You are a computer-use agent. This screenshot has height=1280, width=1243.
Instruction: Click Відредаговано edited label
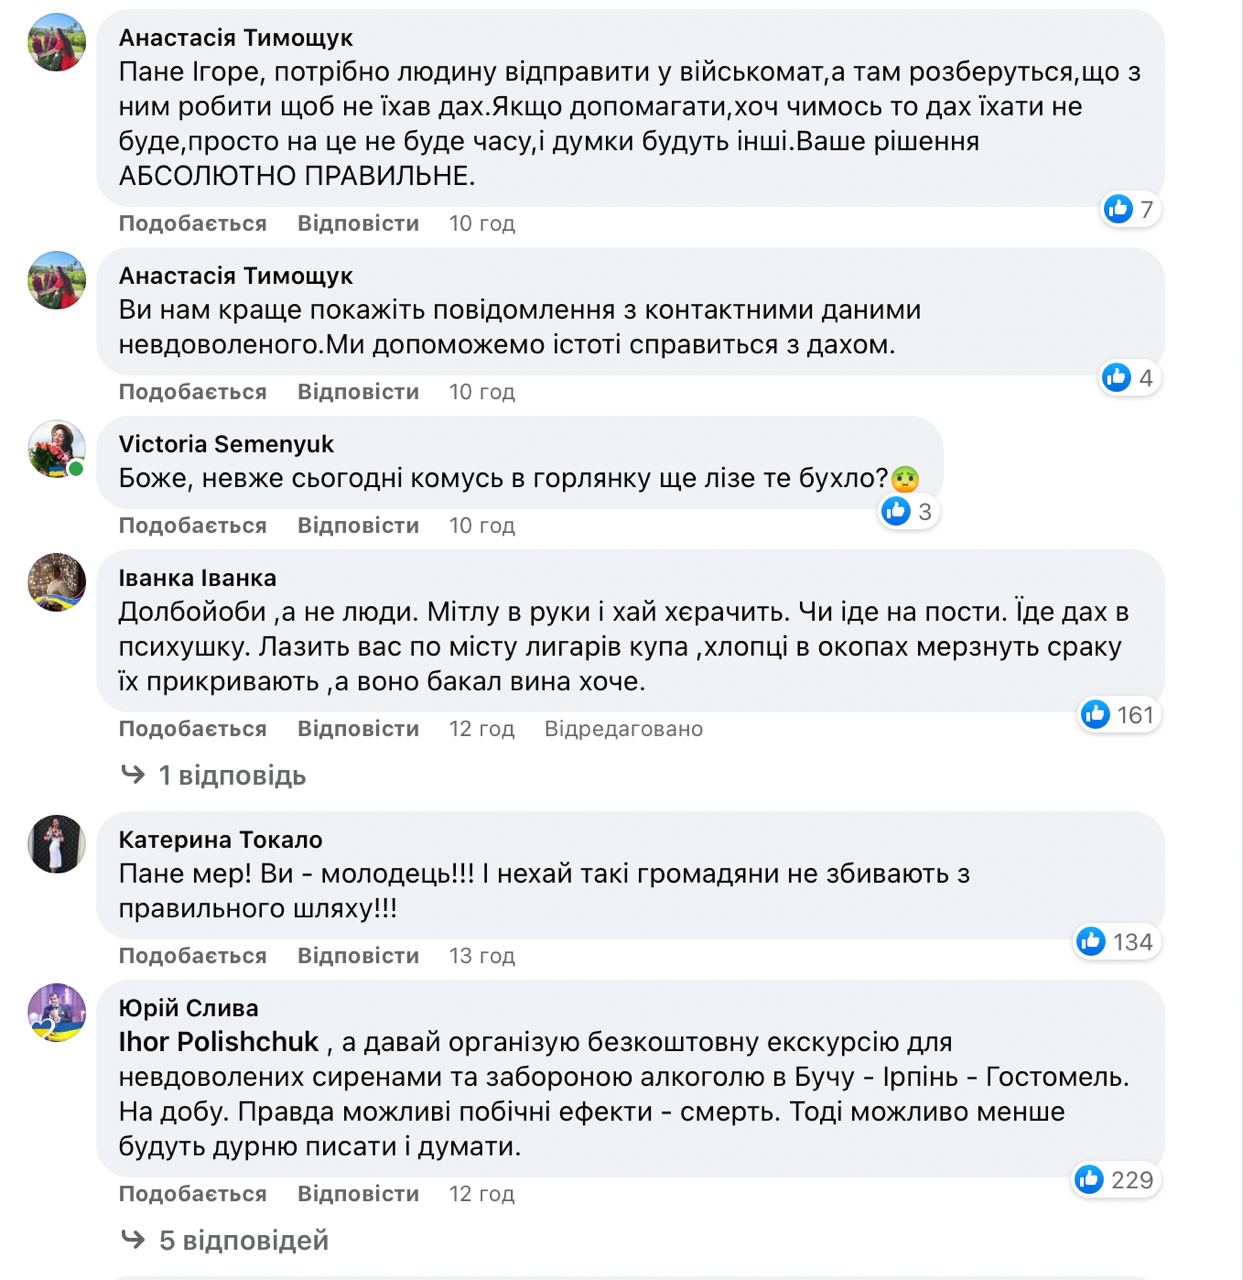point(623,729)
